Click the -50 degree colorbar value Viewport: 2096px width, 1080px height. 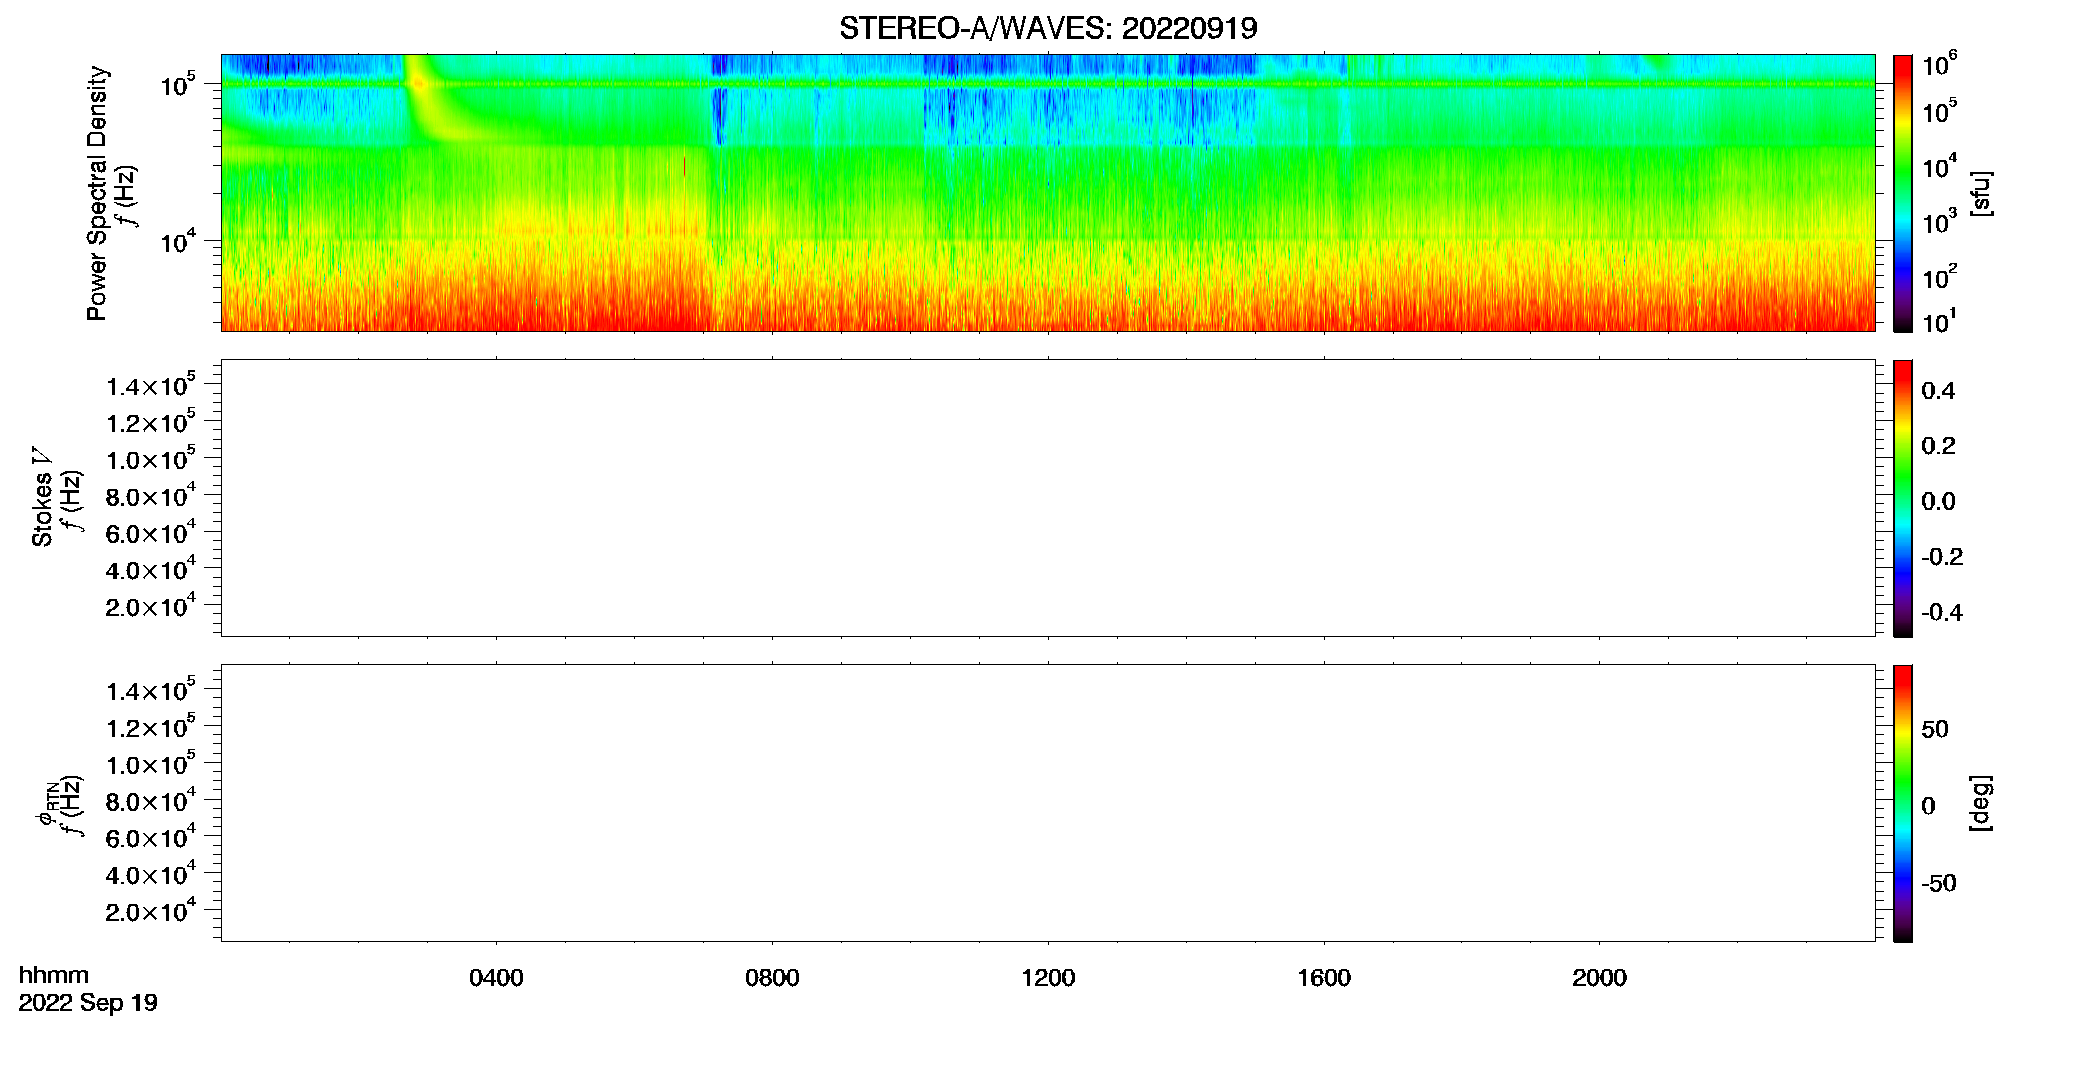[x=1939, y=884]
